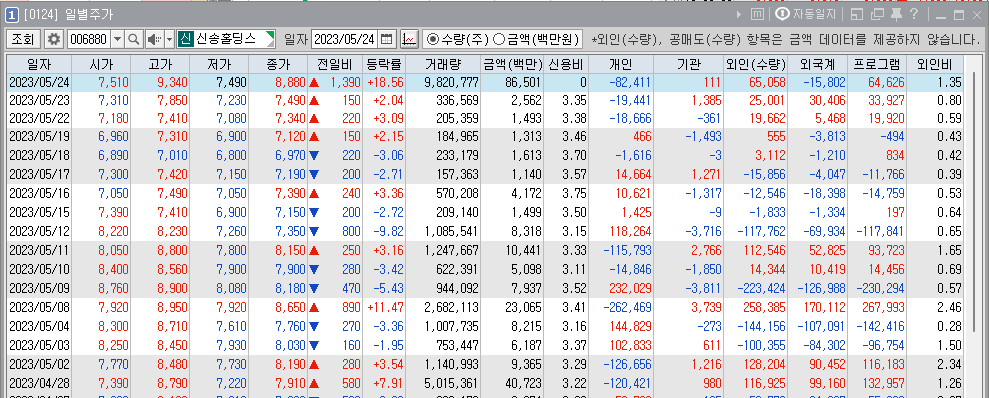Click the duplicate window icon
The image size is (989, 398).
click(x=877, y=14)
